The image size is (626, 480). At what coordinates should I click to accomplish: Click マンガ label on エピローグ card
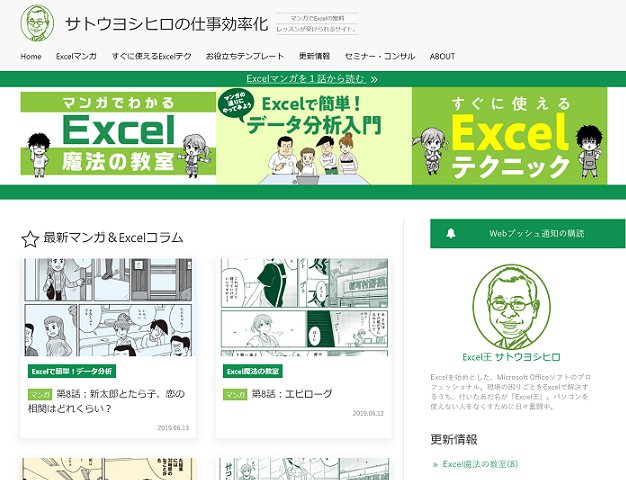tap(235, 395)
